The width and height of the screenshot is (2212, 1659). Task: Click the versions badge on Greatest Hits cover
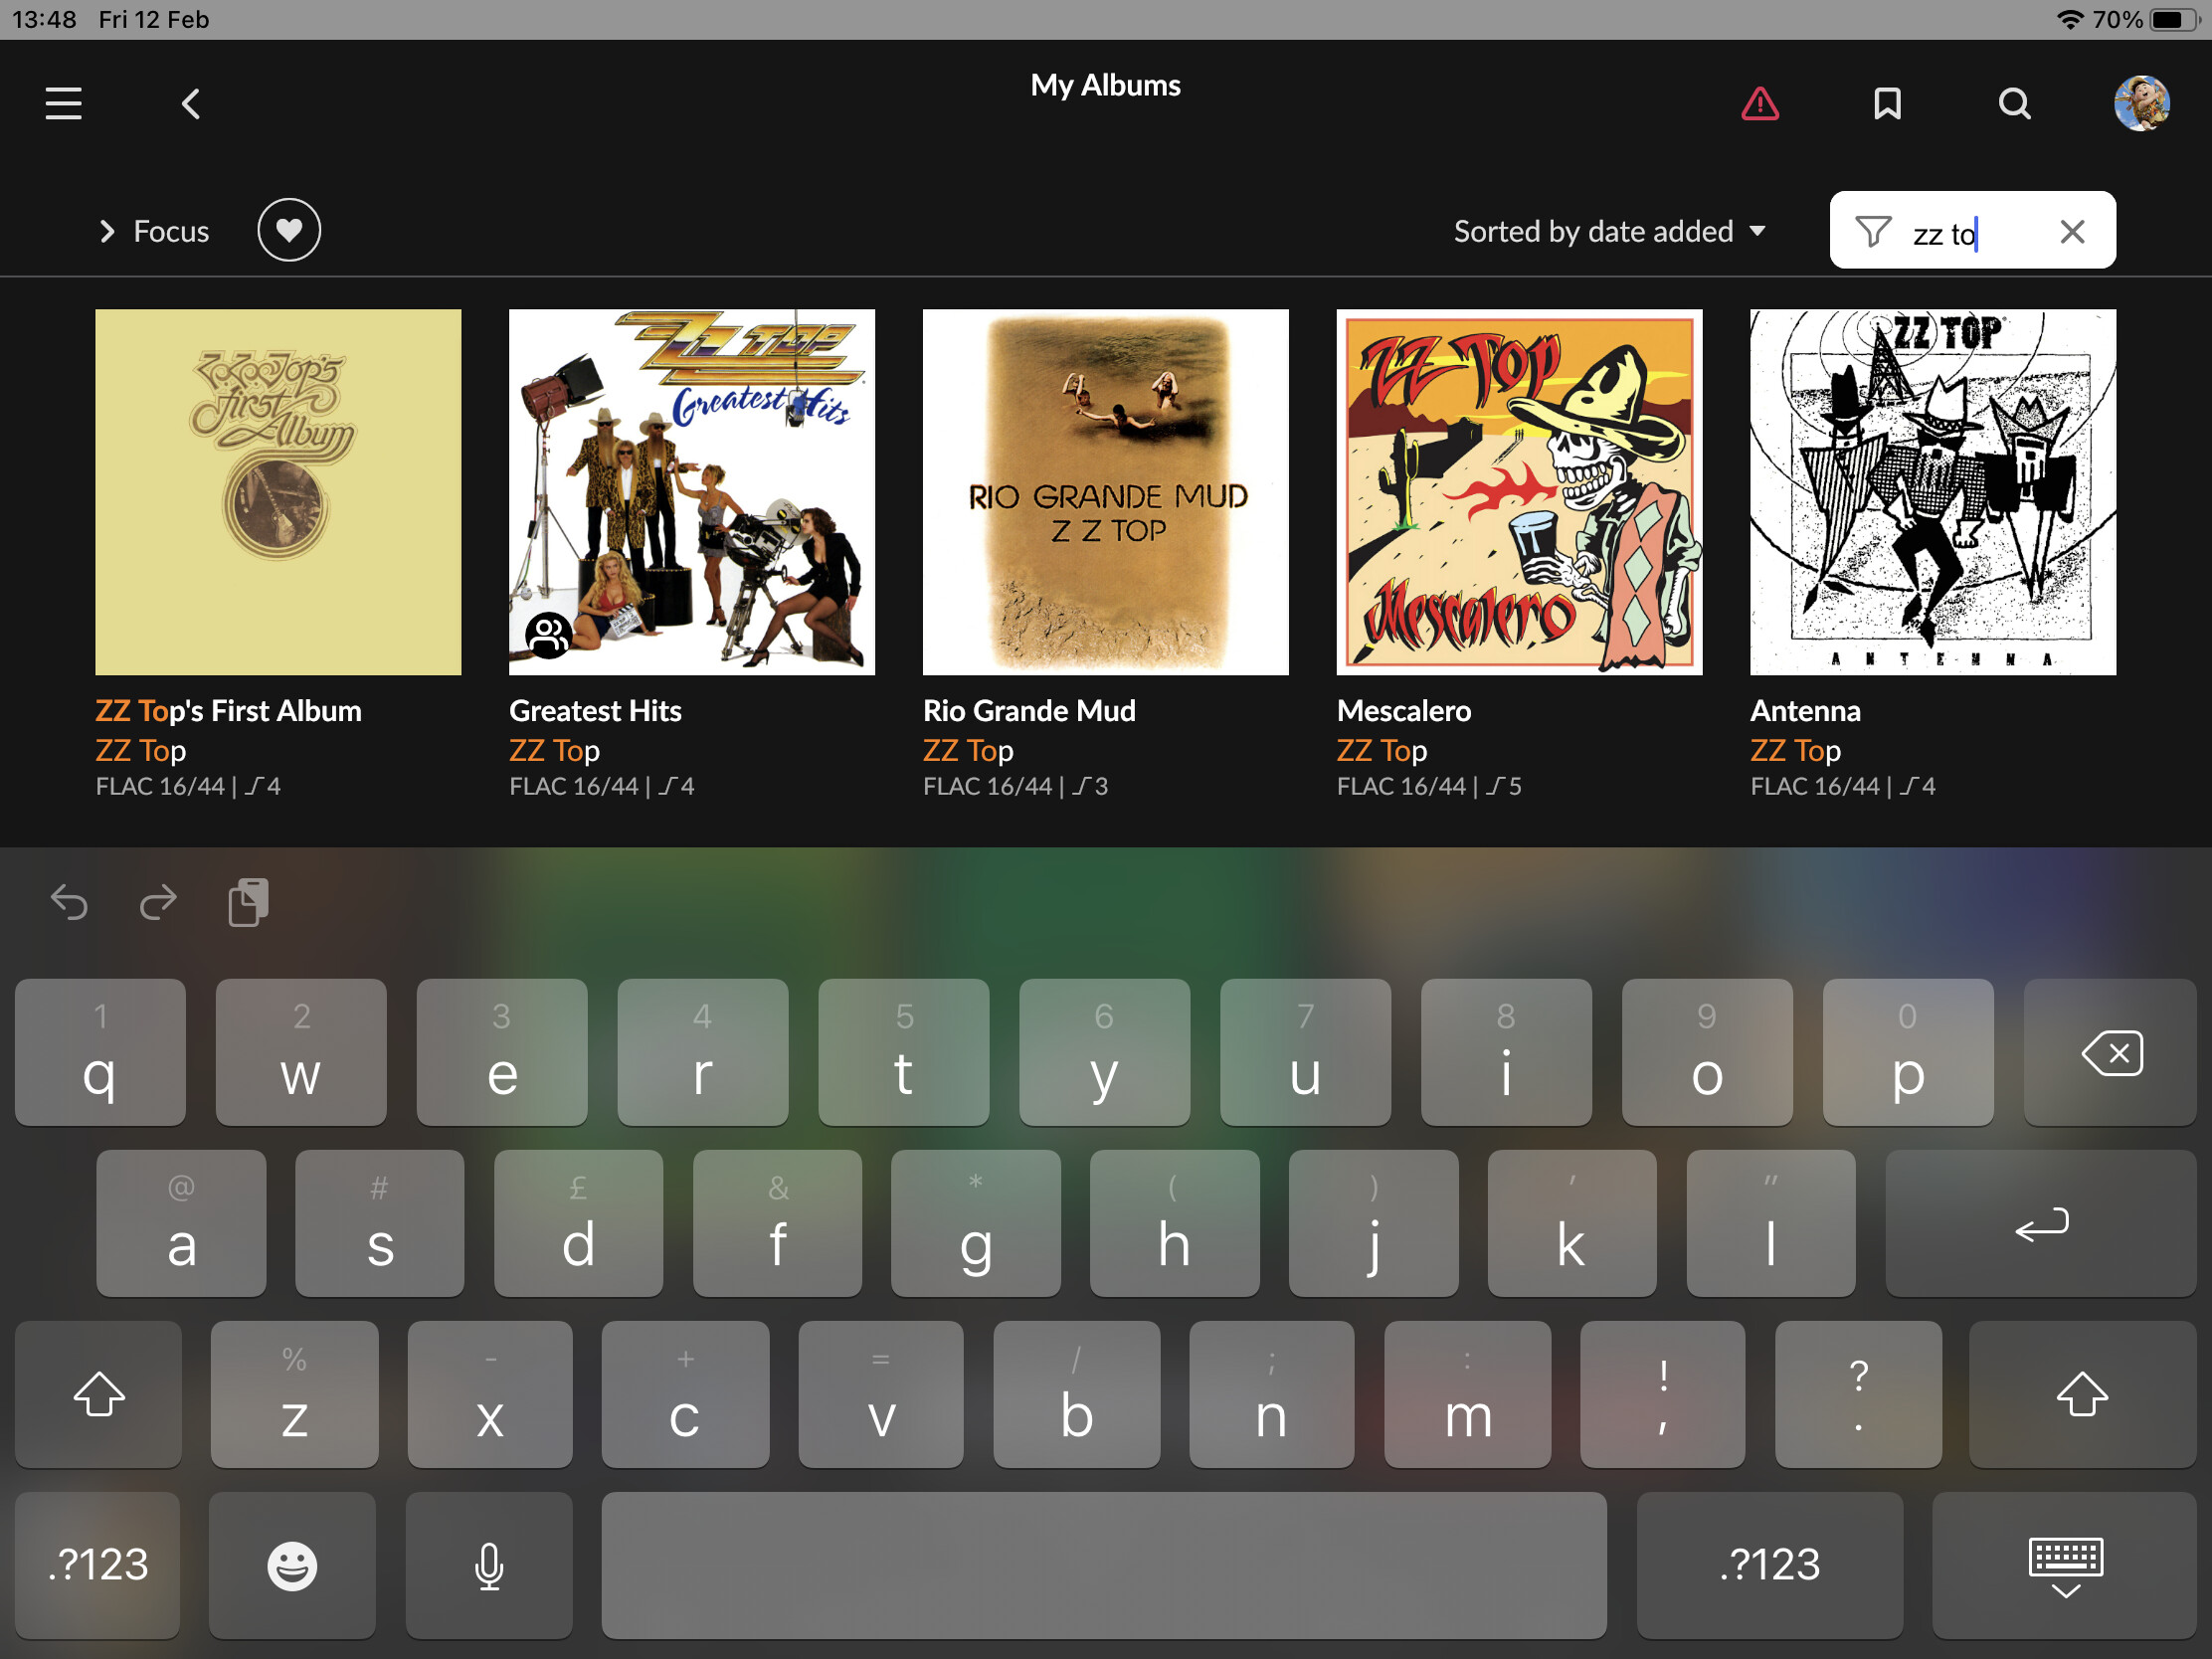[x=548, y=634]
